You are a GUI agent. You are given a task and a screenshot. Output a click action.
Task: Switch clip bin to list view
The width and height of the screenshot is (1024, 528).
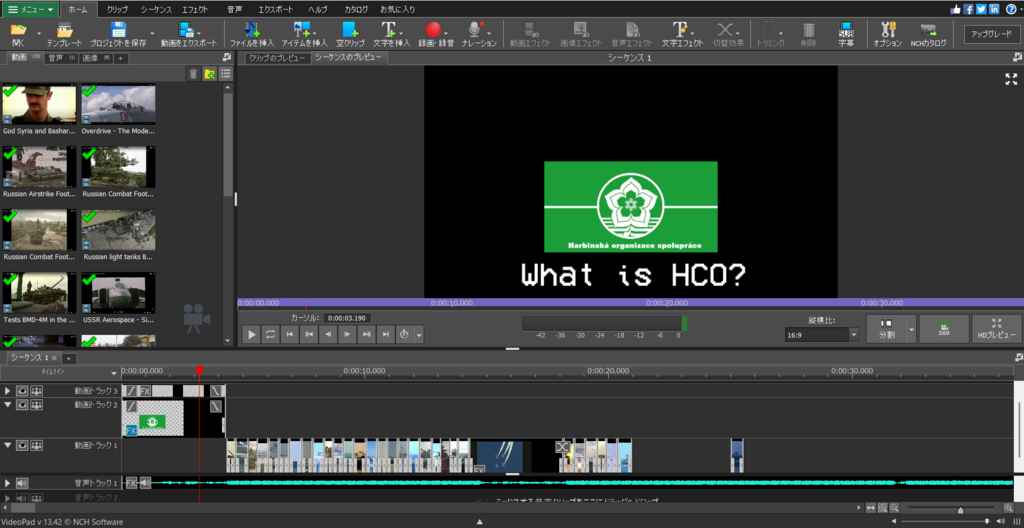pyautogui.click(x=225, y=74)
